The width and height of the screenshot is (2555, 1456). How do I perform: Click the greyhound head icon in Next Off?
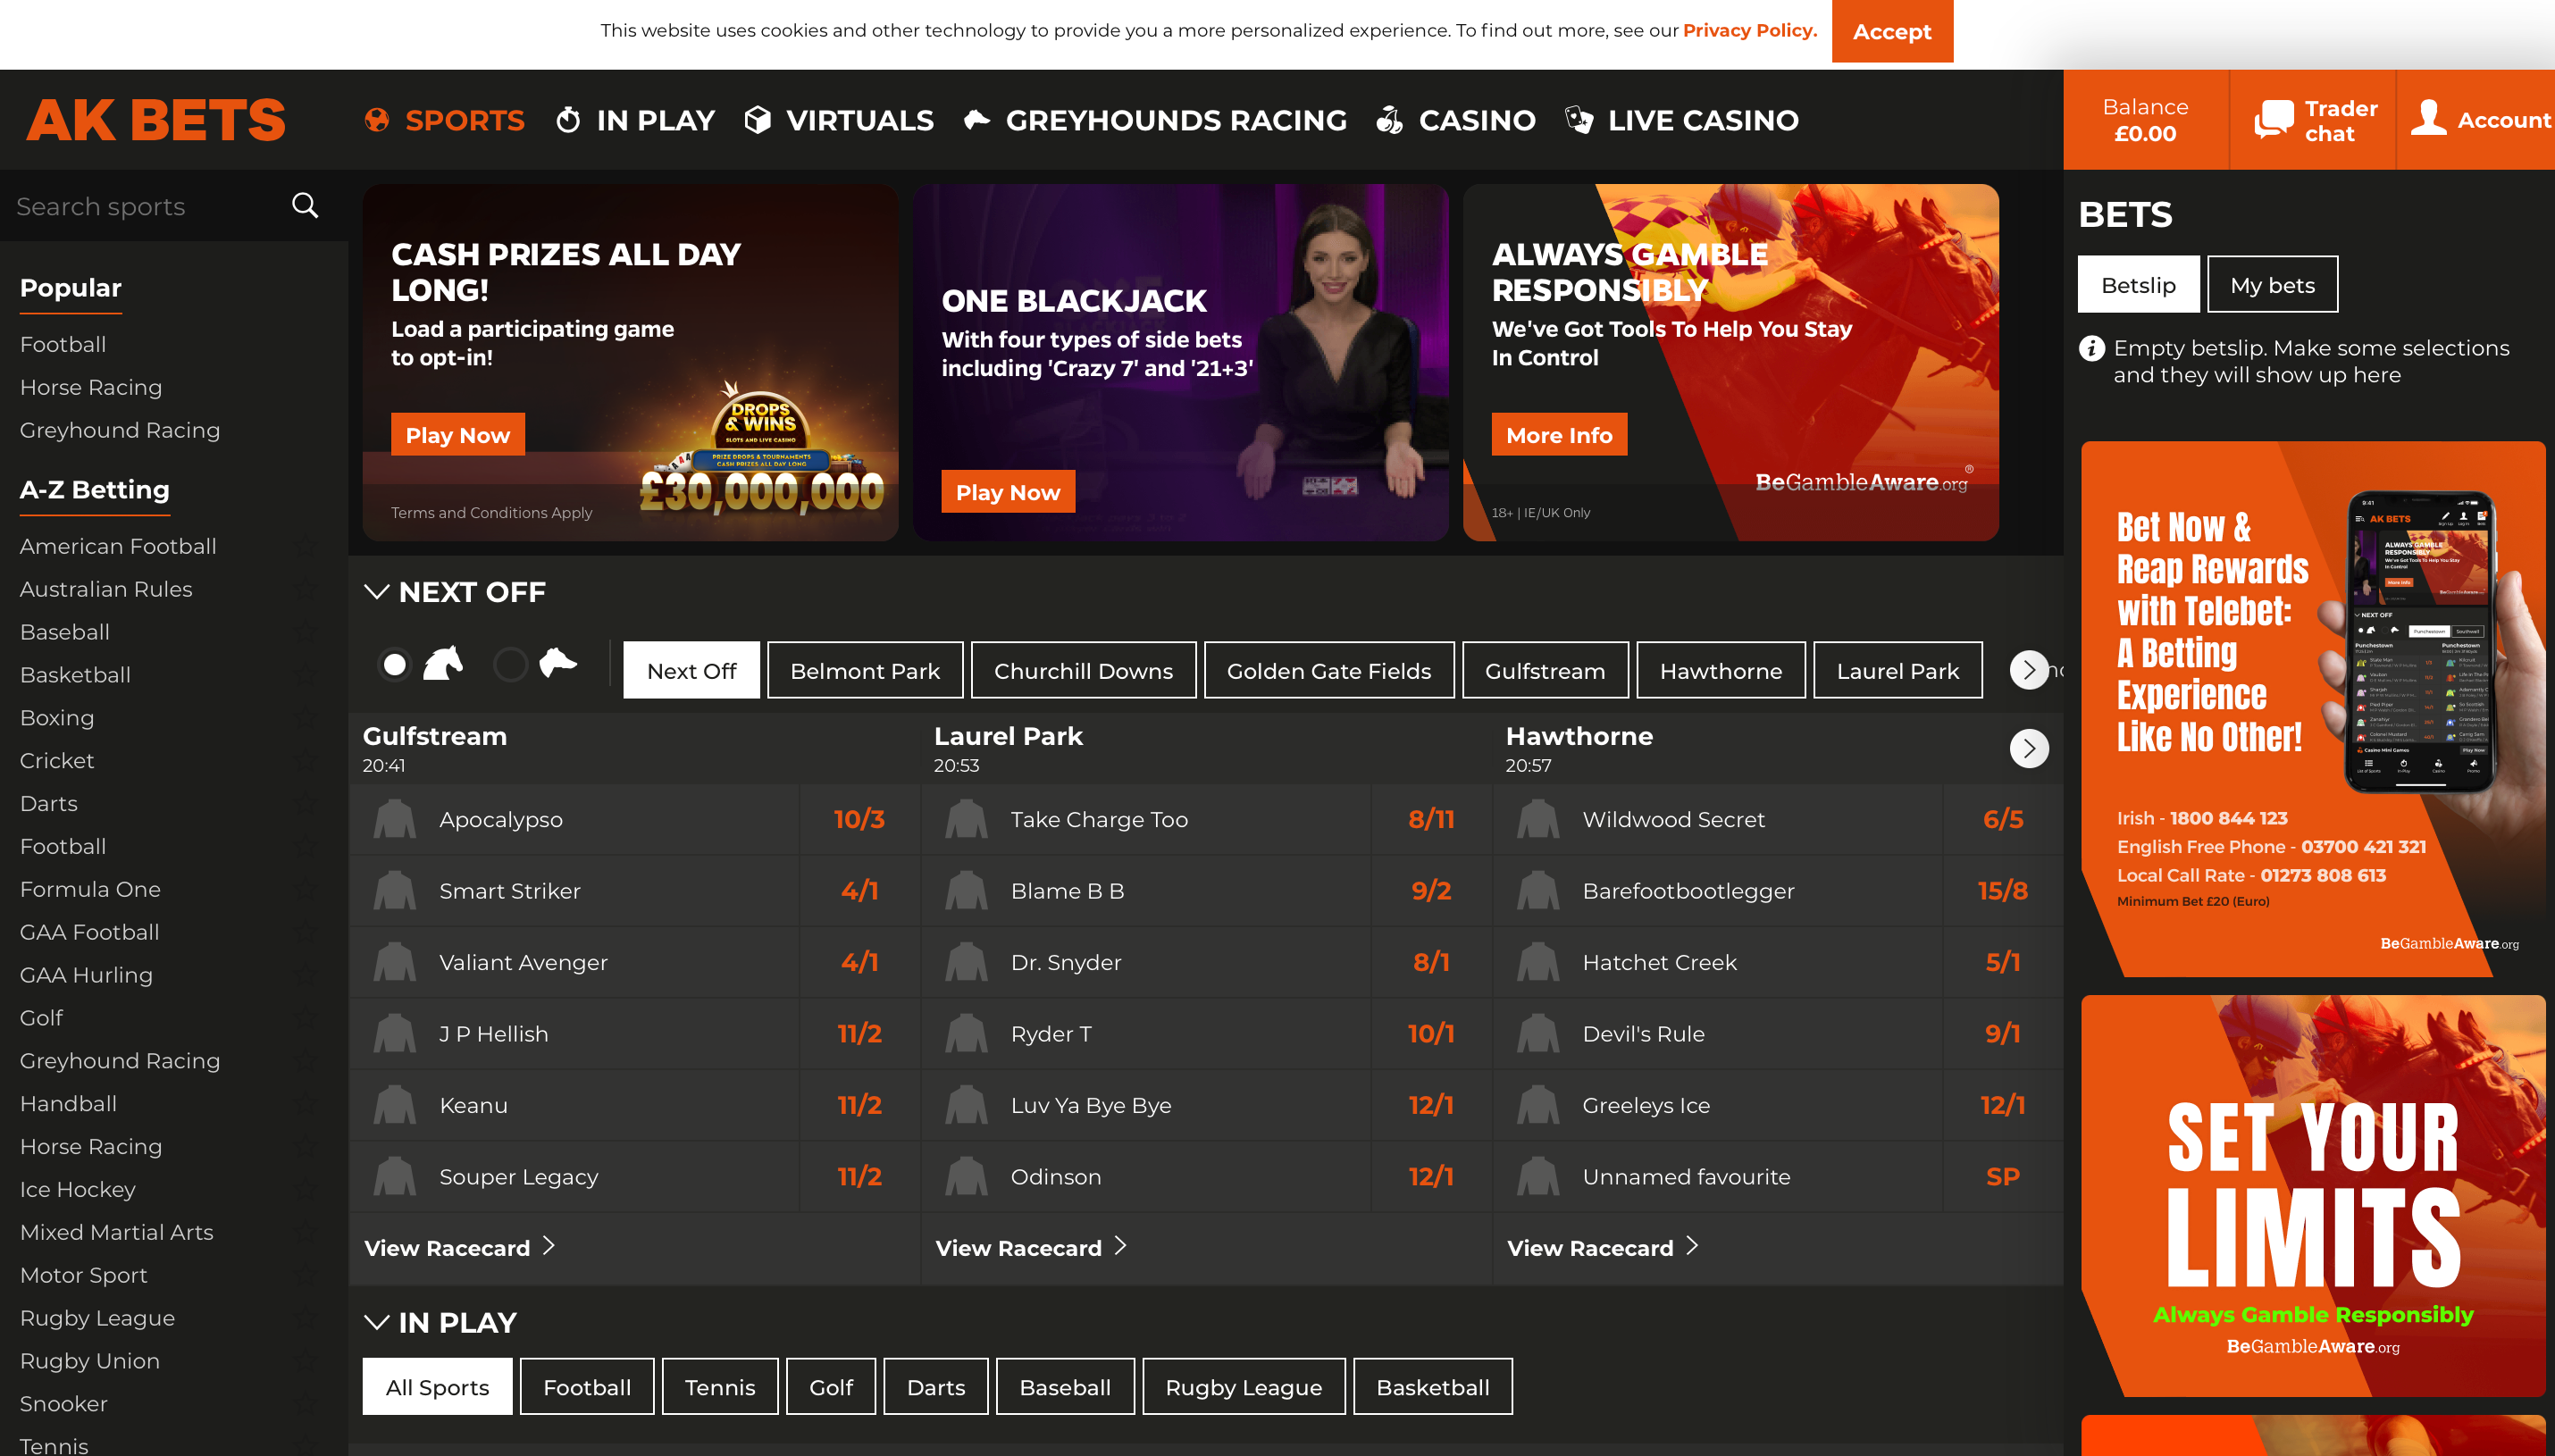click(558, 662)
